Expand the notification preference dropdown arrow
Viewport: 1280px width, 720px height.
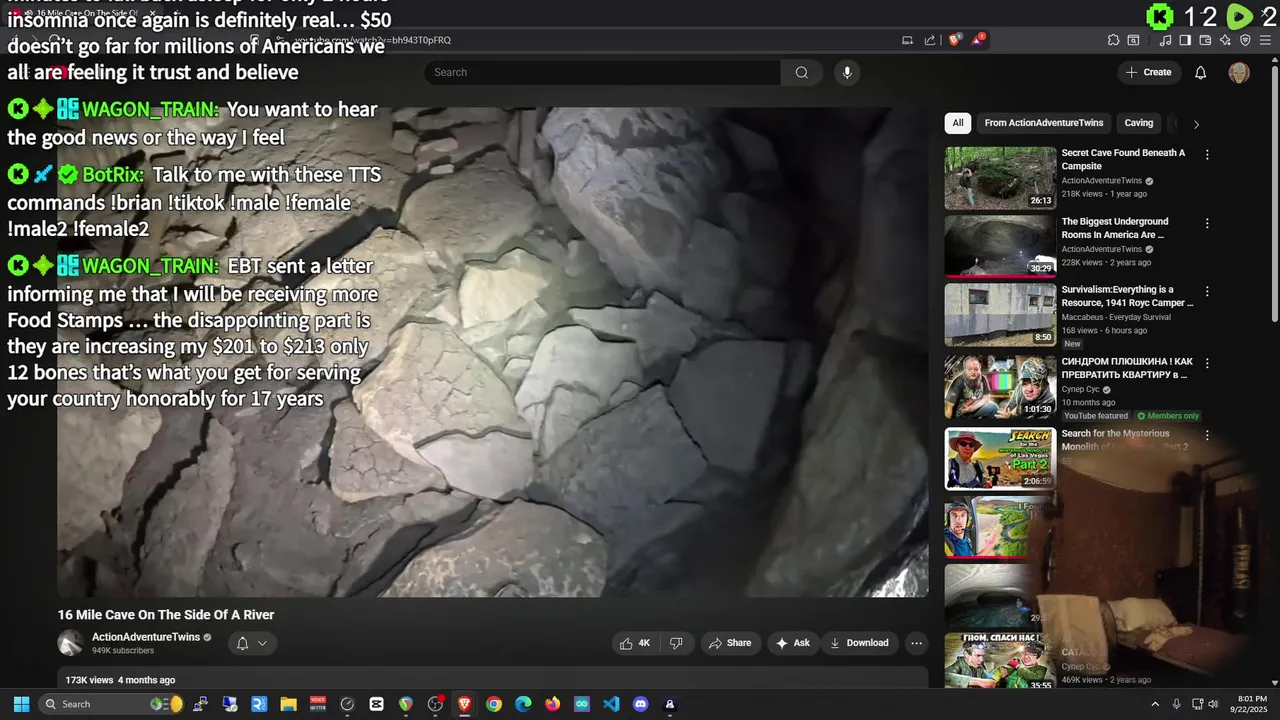point(263,643)
